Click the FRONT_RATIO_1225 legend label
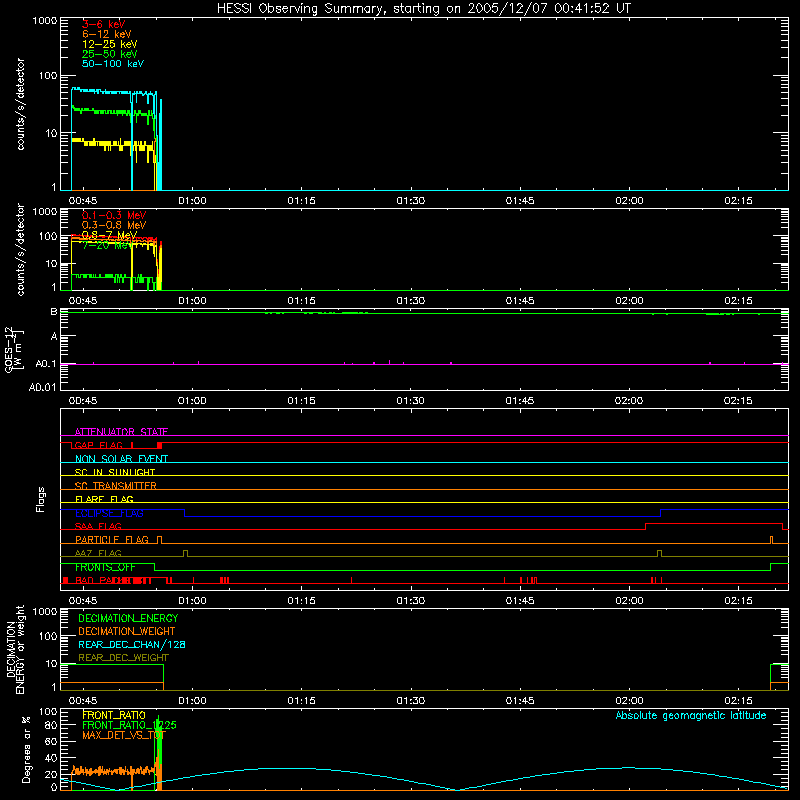 point(129,725)
